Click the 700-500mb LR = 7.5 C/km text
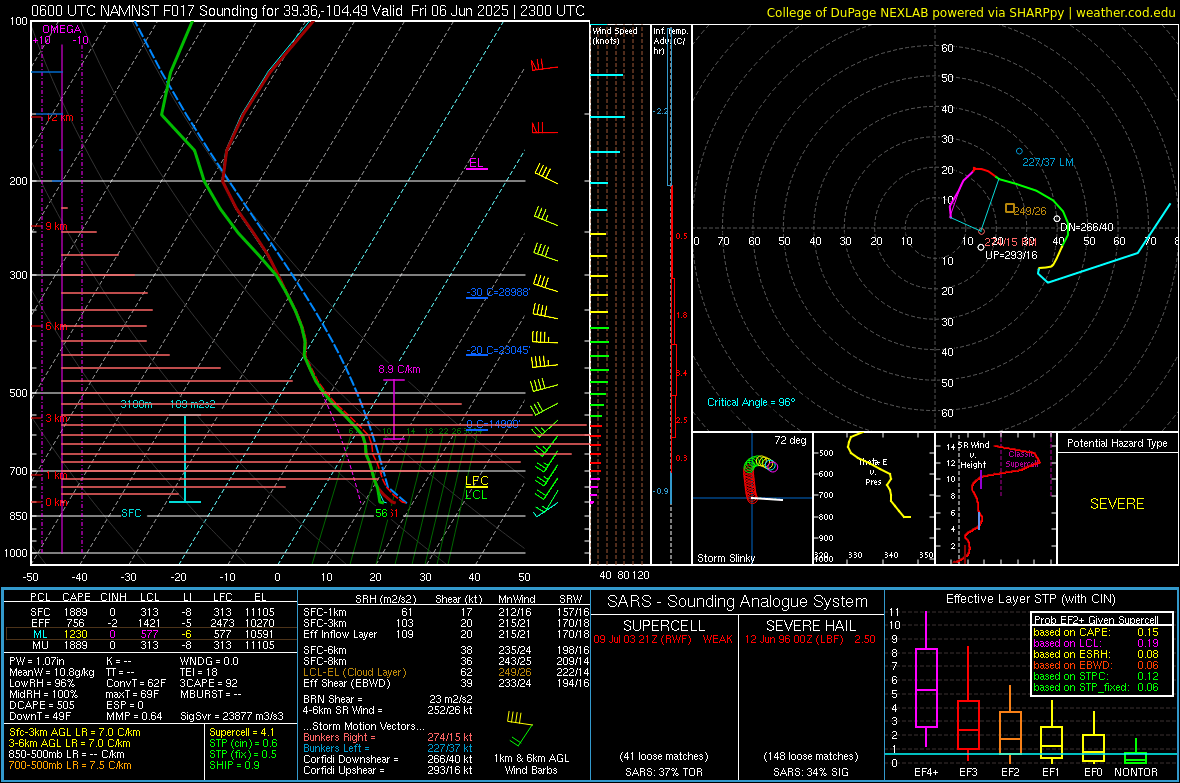The height and width of the screenshot is (783, 1180). (70, 765)
